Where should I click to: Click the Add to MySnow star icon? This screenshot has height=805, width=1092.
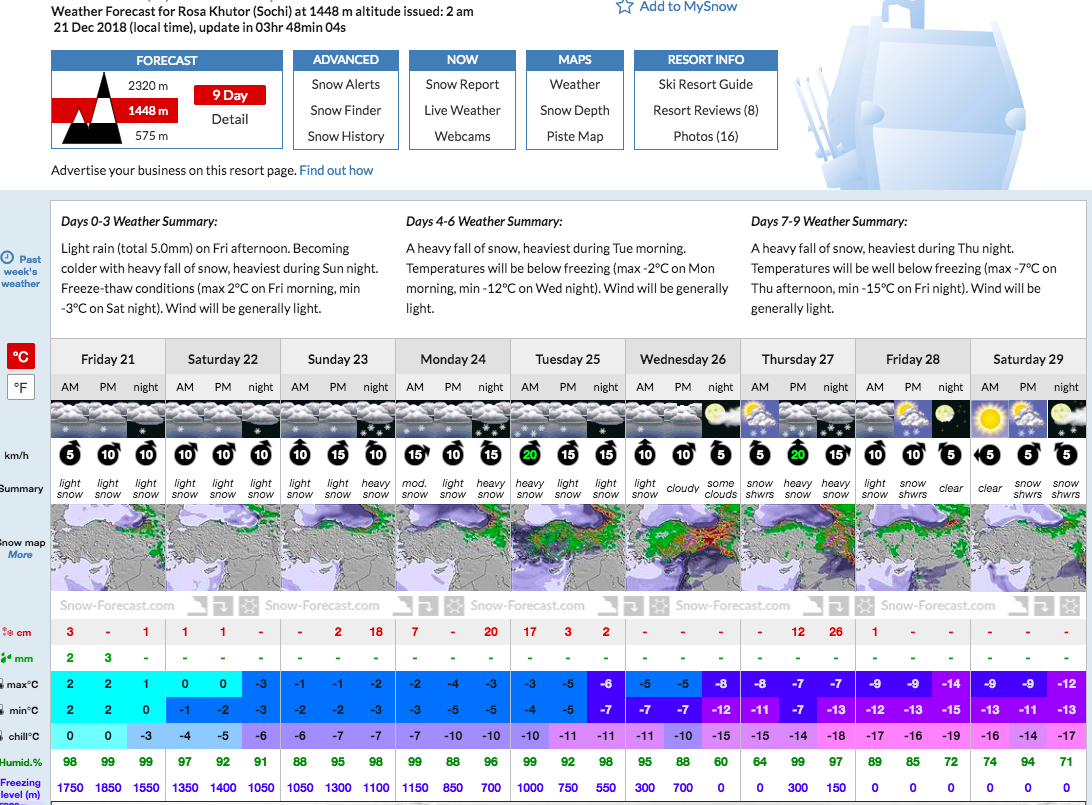point(624,6)
